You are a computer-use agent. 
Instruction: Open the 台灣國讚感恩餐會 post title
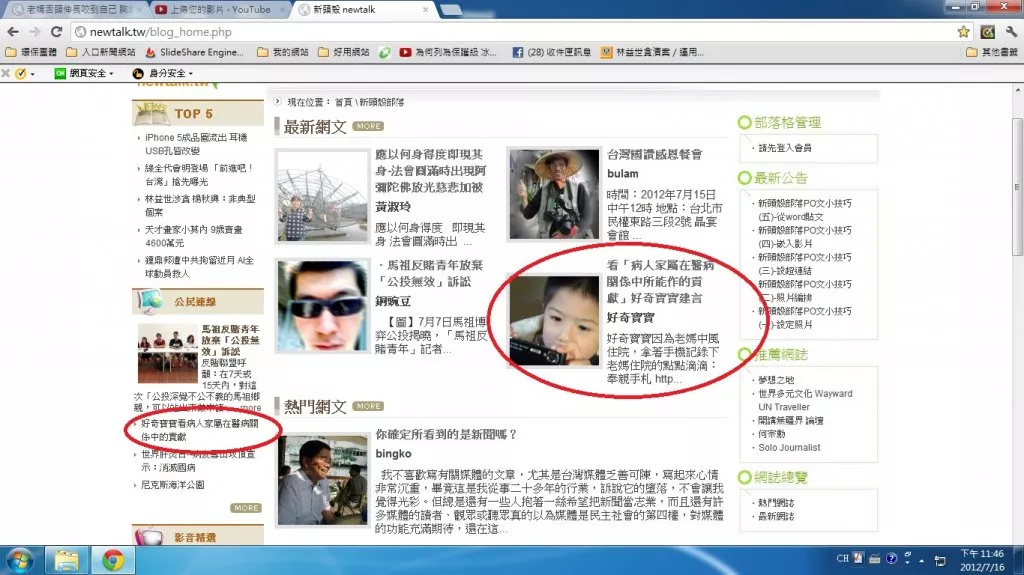[654, 155]
